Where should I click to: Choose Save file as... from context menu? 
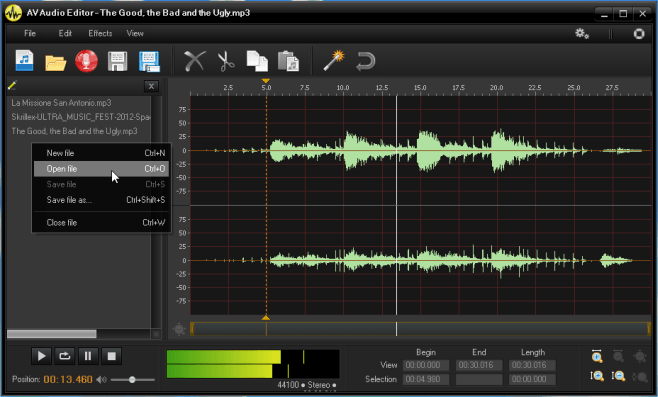tap(101, 200)
